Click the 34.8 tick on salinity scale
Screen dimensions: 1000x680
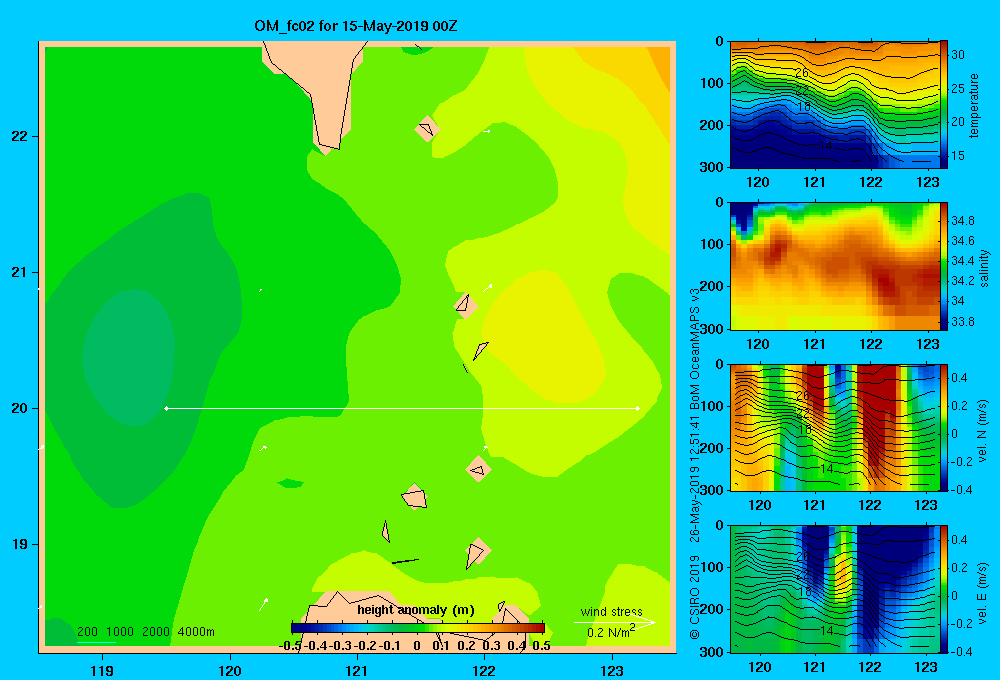(962, 221)
